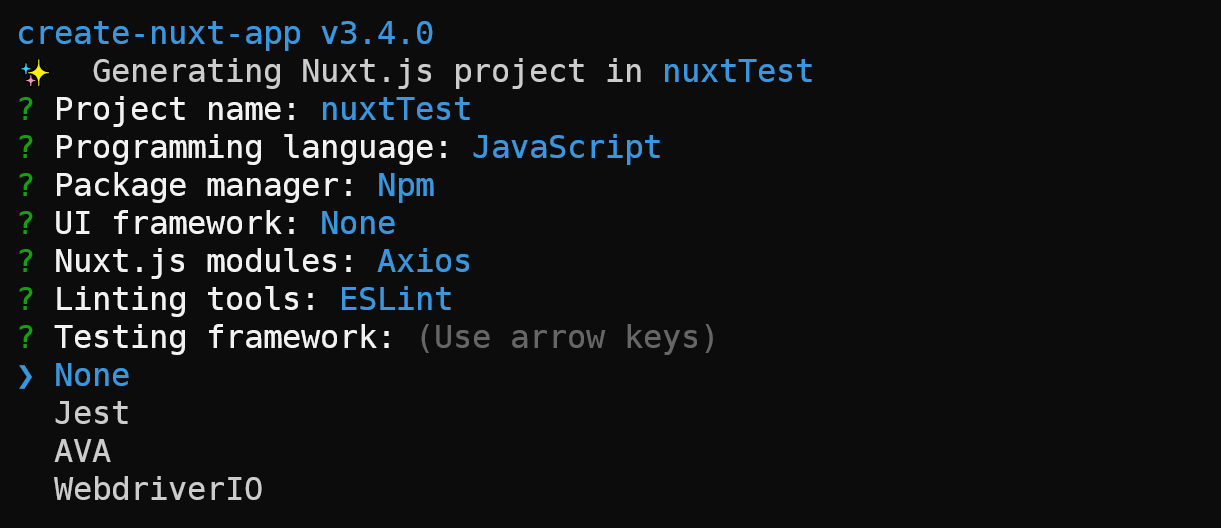Select WebdriverIO from the list

pos(158,490)
